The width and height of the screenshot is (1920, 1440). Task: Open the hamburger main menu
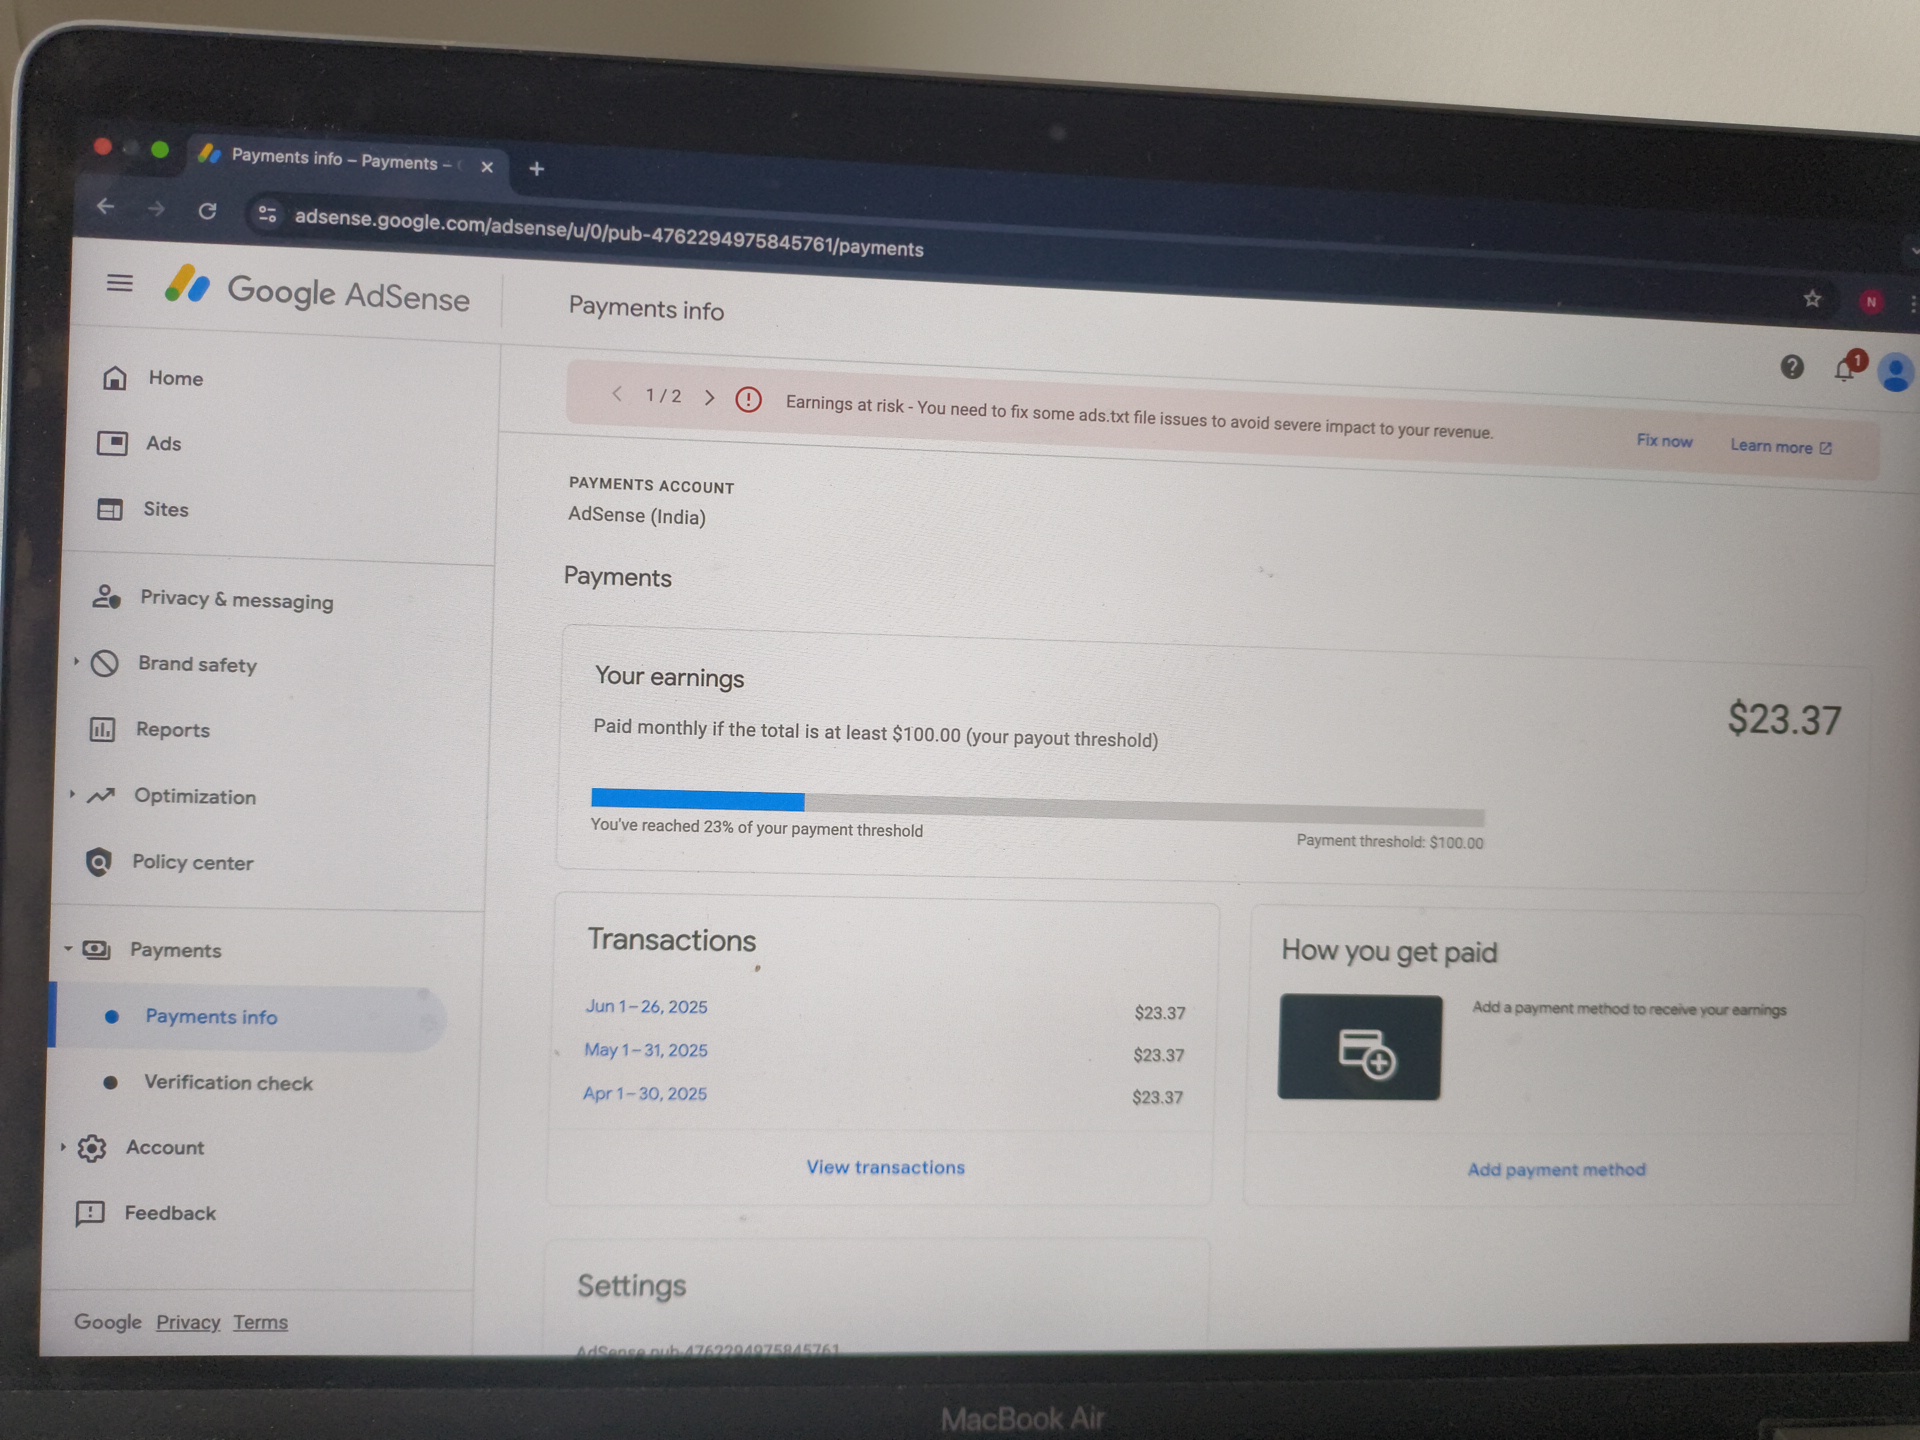pos(119,283)
